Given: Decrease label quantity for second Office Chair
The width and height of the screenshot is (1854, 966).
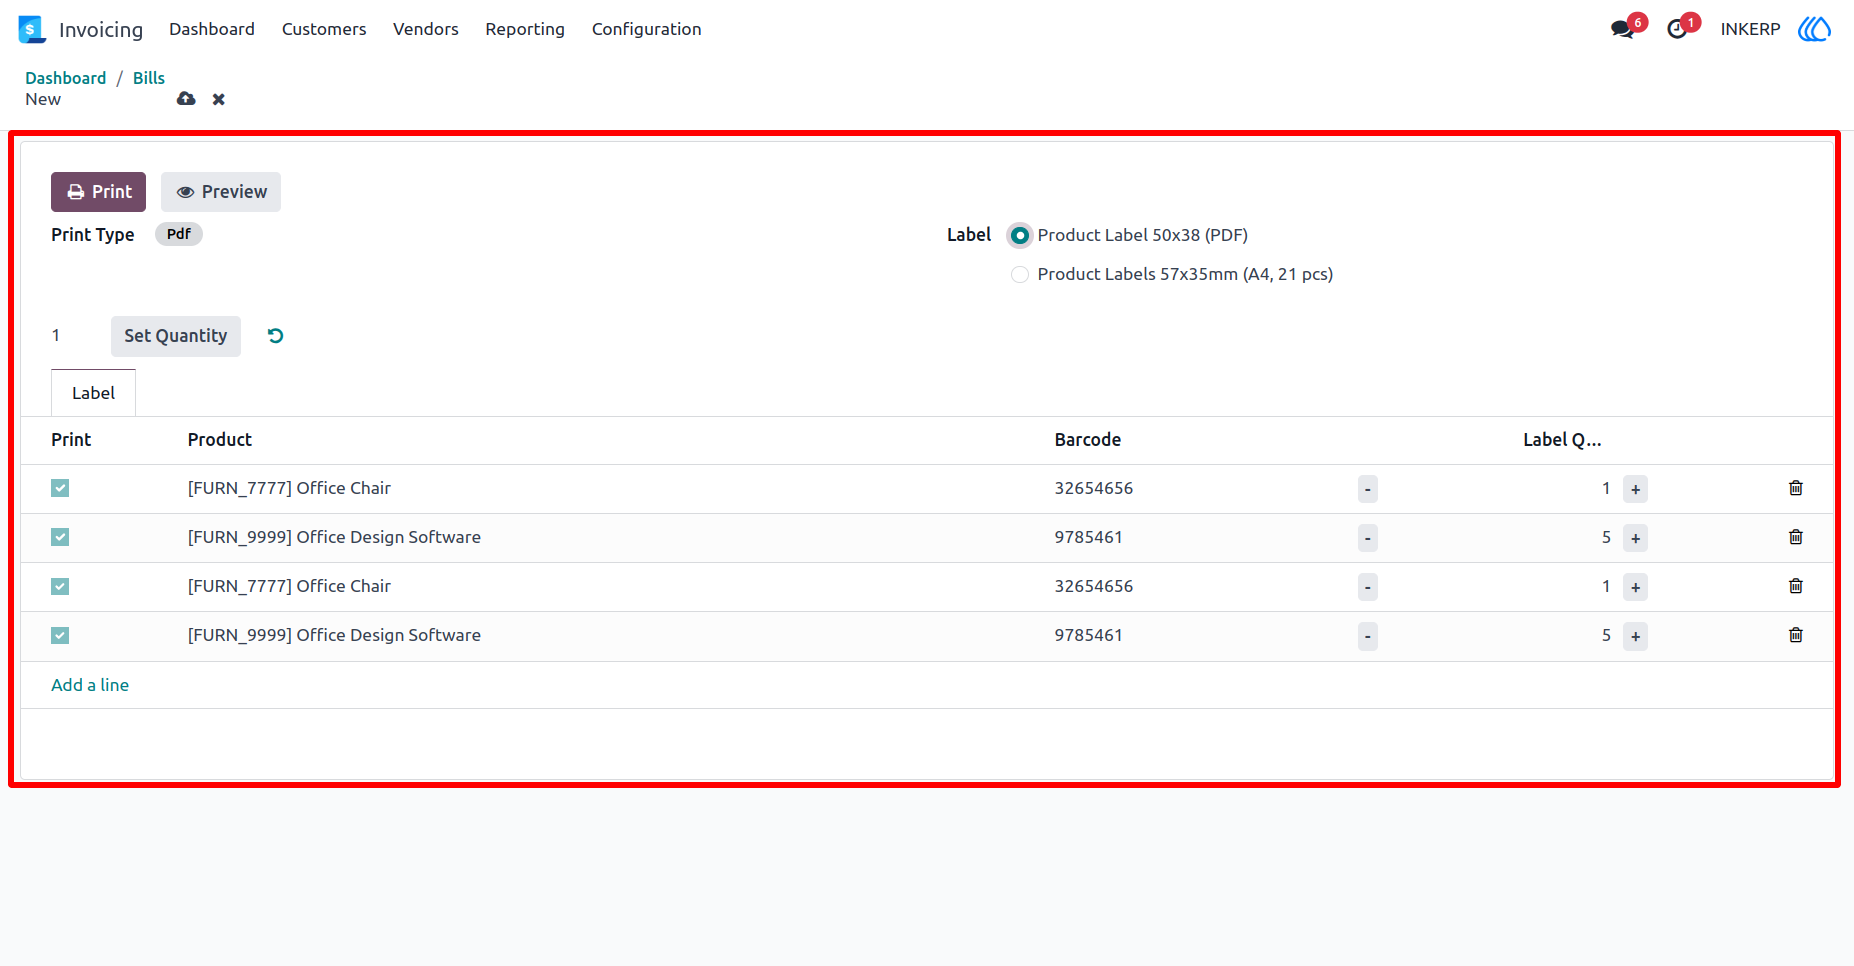Looking at the screenshot, I should pyautogui.click(x=1368, y=587).
